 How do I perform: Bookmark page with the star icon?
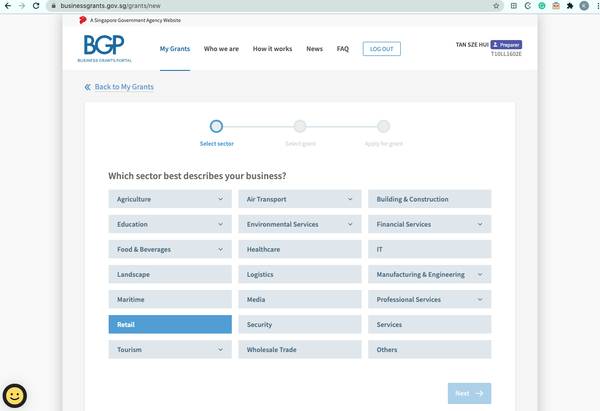496,6
